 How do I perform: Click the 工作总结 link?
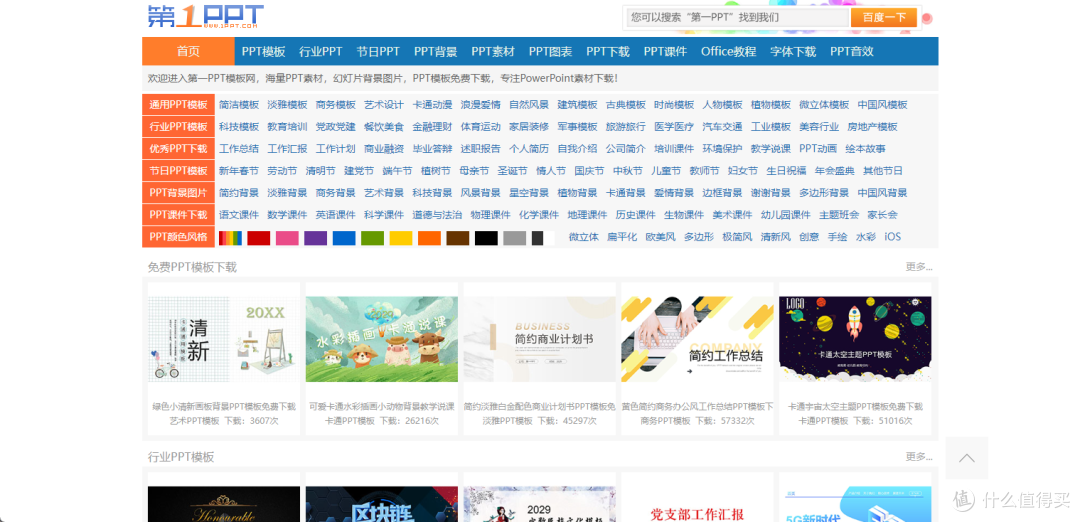pyautogui.click(x=239, y=149)
